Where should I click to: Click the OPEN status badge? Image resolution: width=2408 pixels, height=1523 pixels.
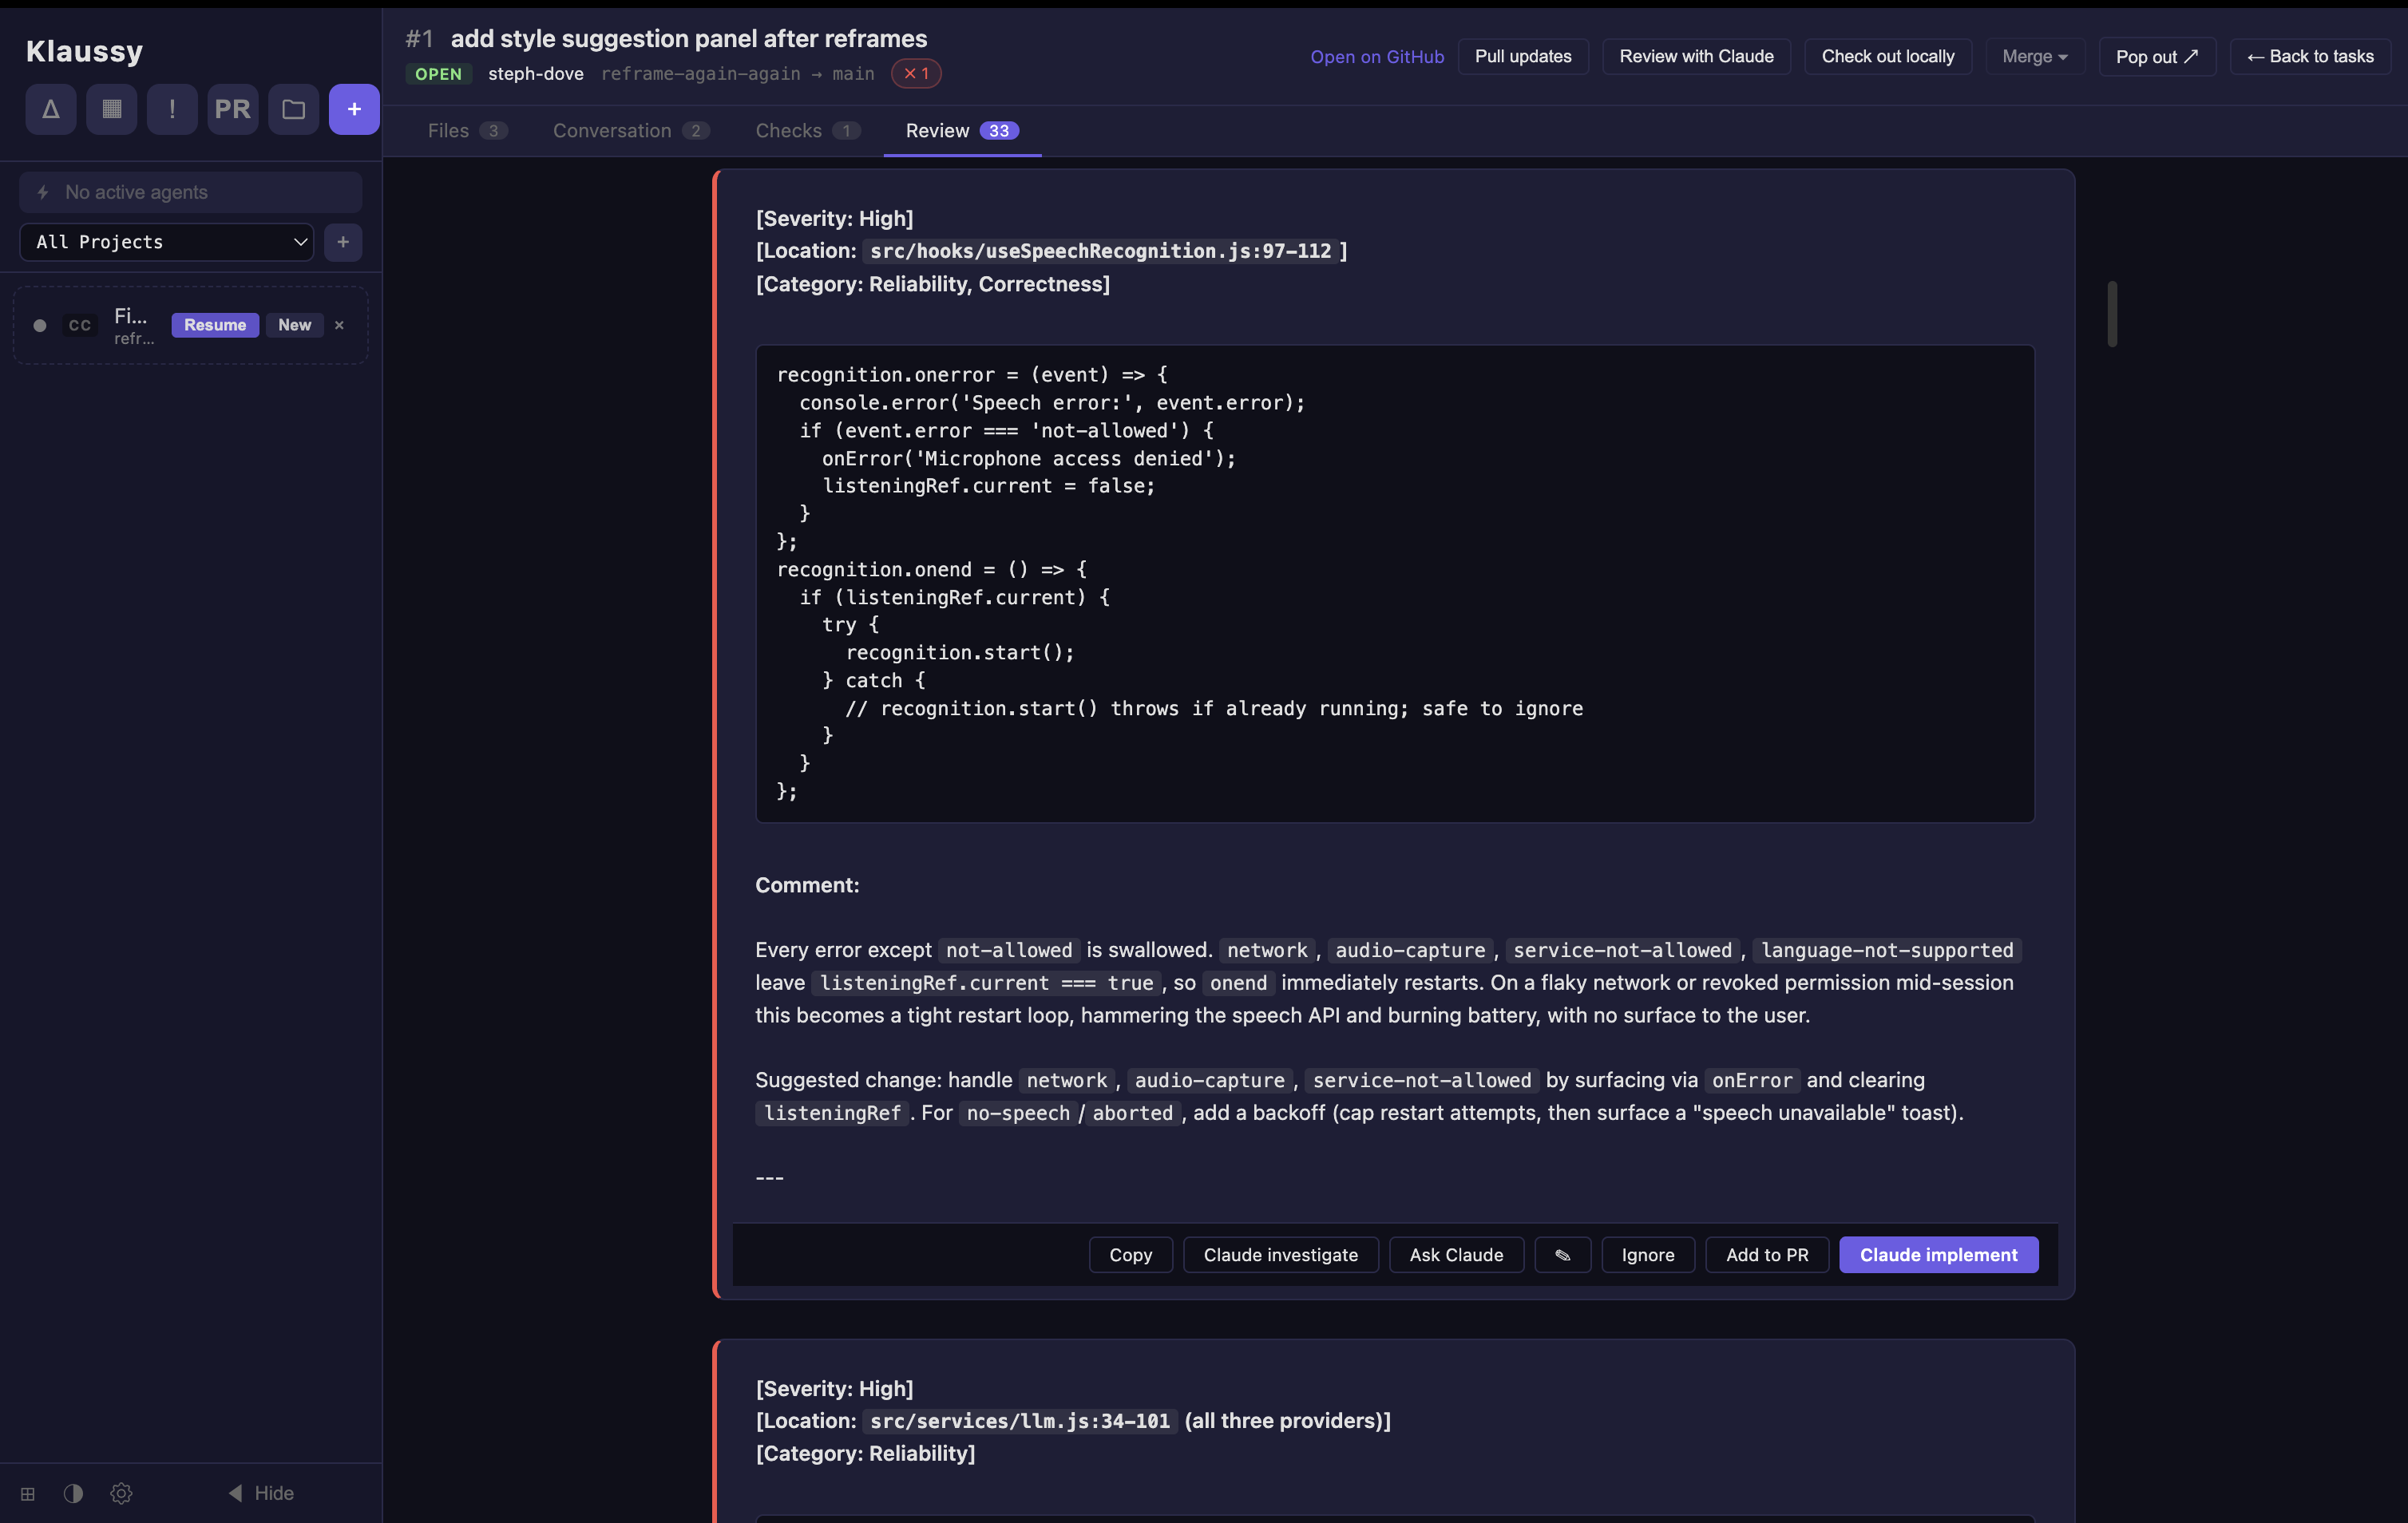(438, 74)
